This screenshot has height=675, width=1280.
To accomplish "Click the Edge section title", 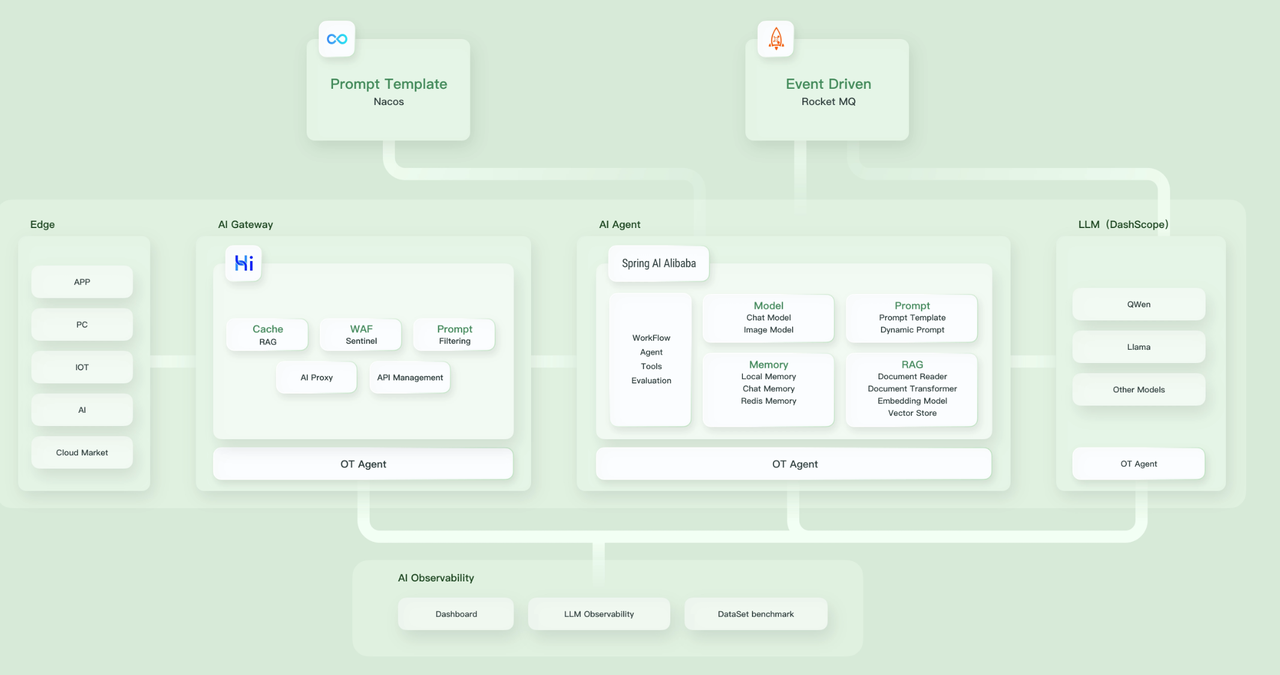I will 42,225.
